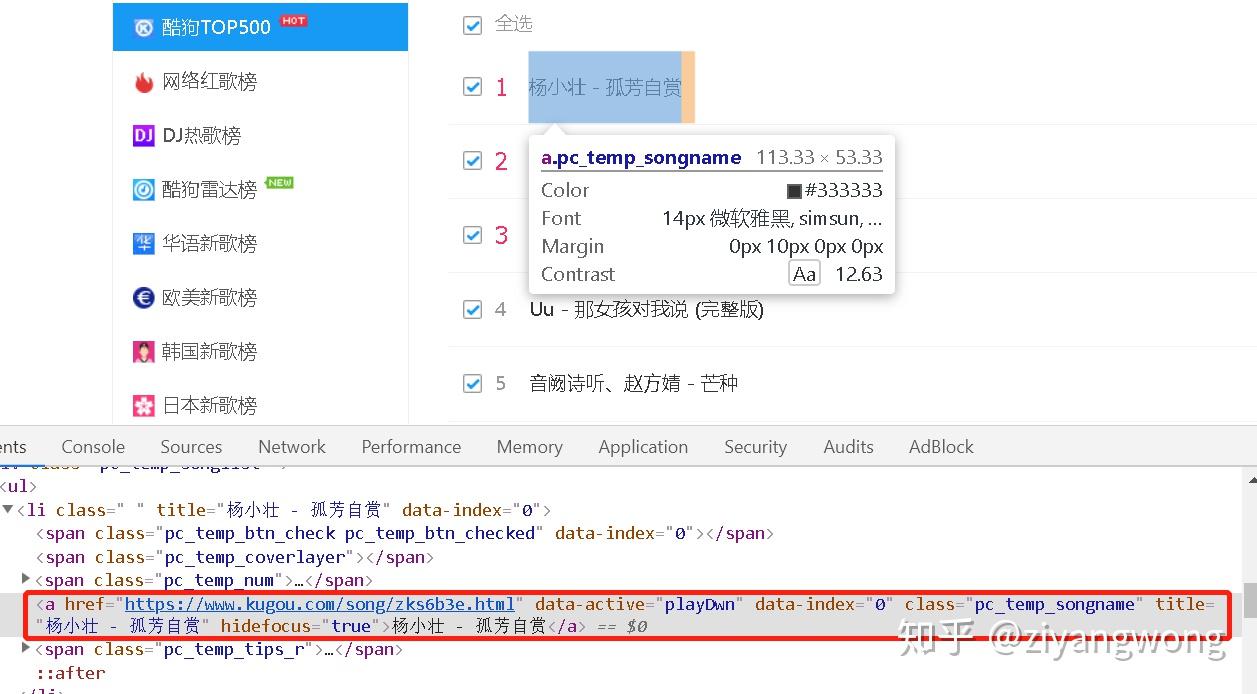
Task: Open the Network tab
Action: tap(292, 447)
